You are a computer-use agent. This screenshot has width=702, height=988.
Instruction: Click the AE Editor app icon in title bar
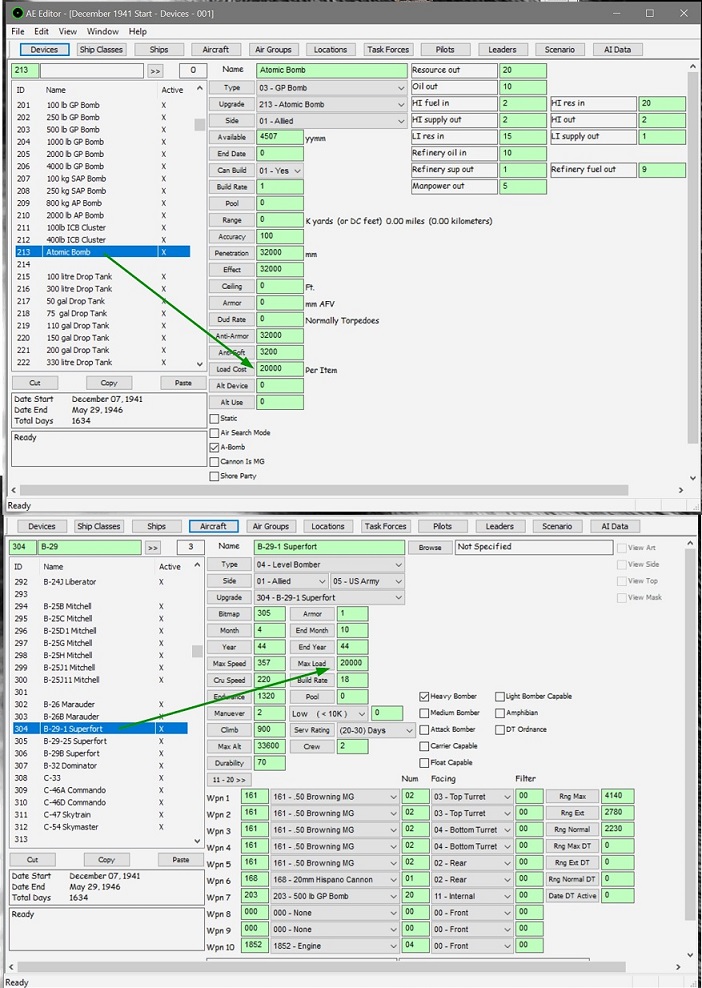coord(17,13)
